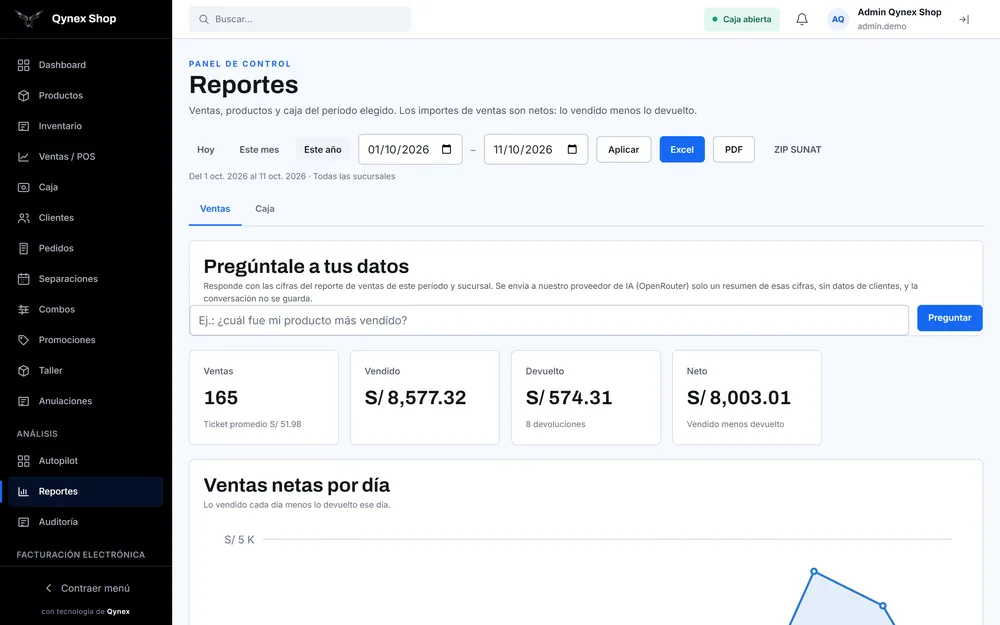The width and height of the screenshot is (1000, 625).
Task: Select the Este mes period filter
Action: coord(259,150)
